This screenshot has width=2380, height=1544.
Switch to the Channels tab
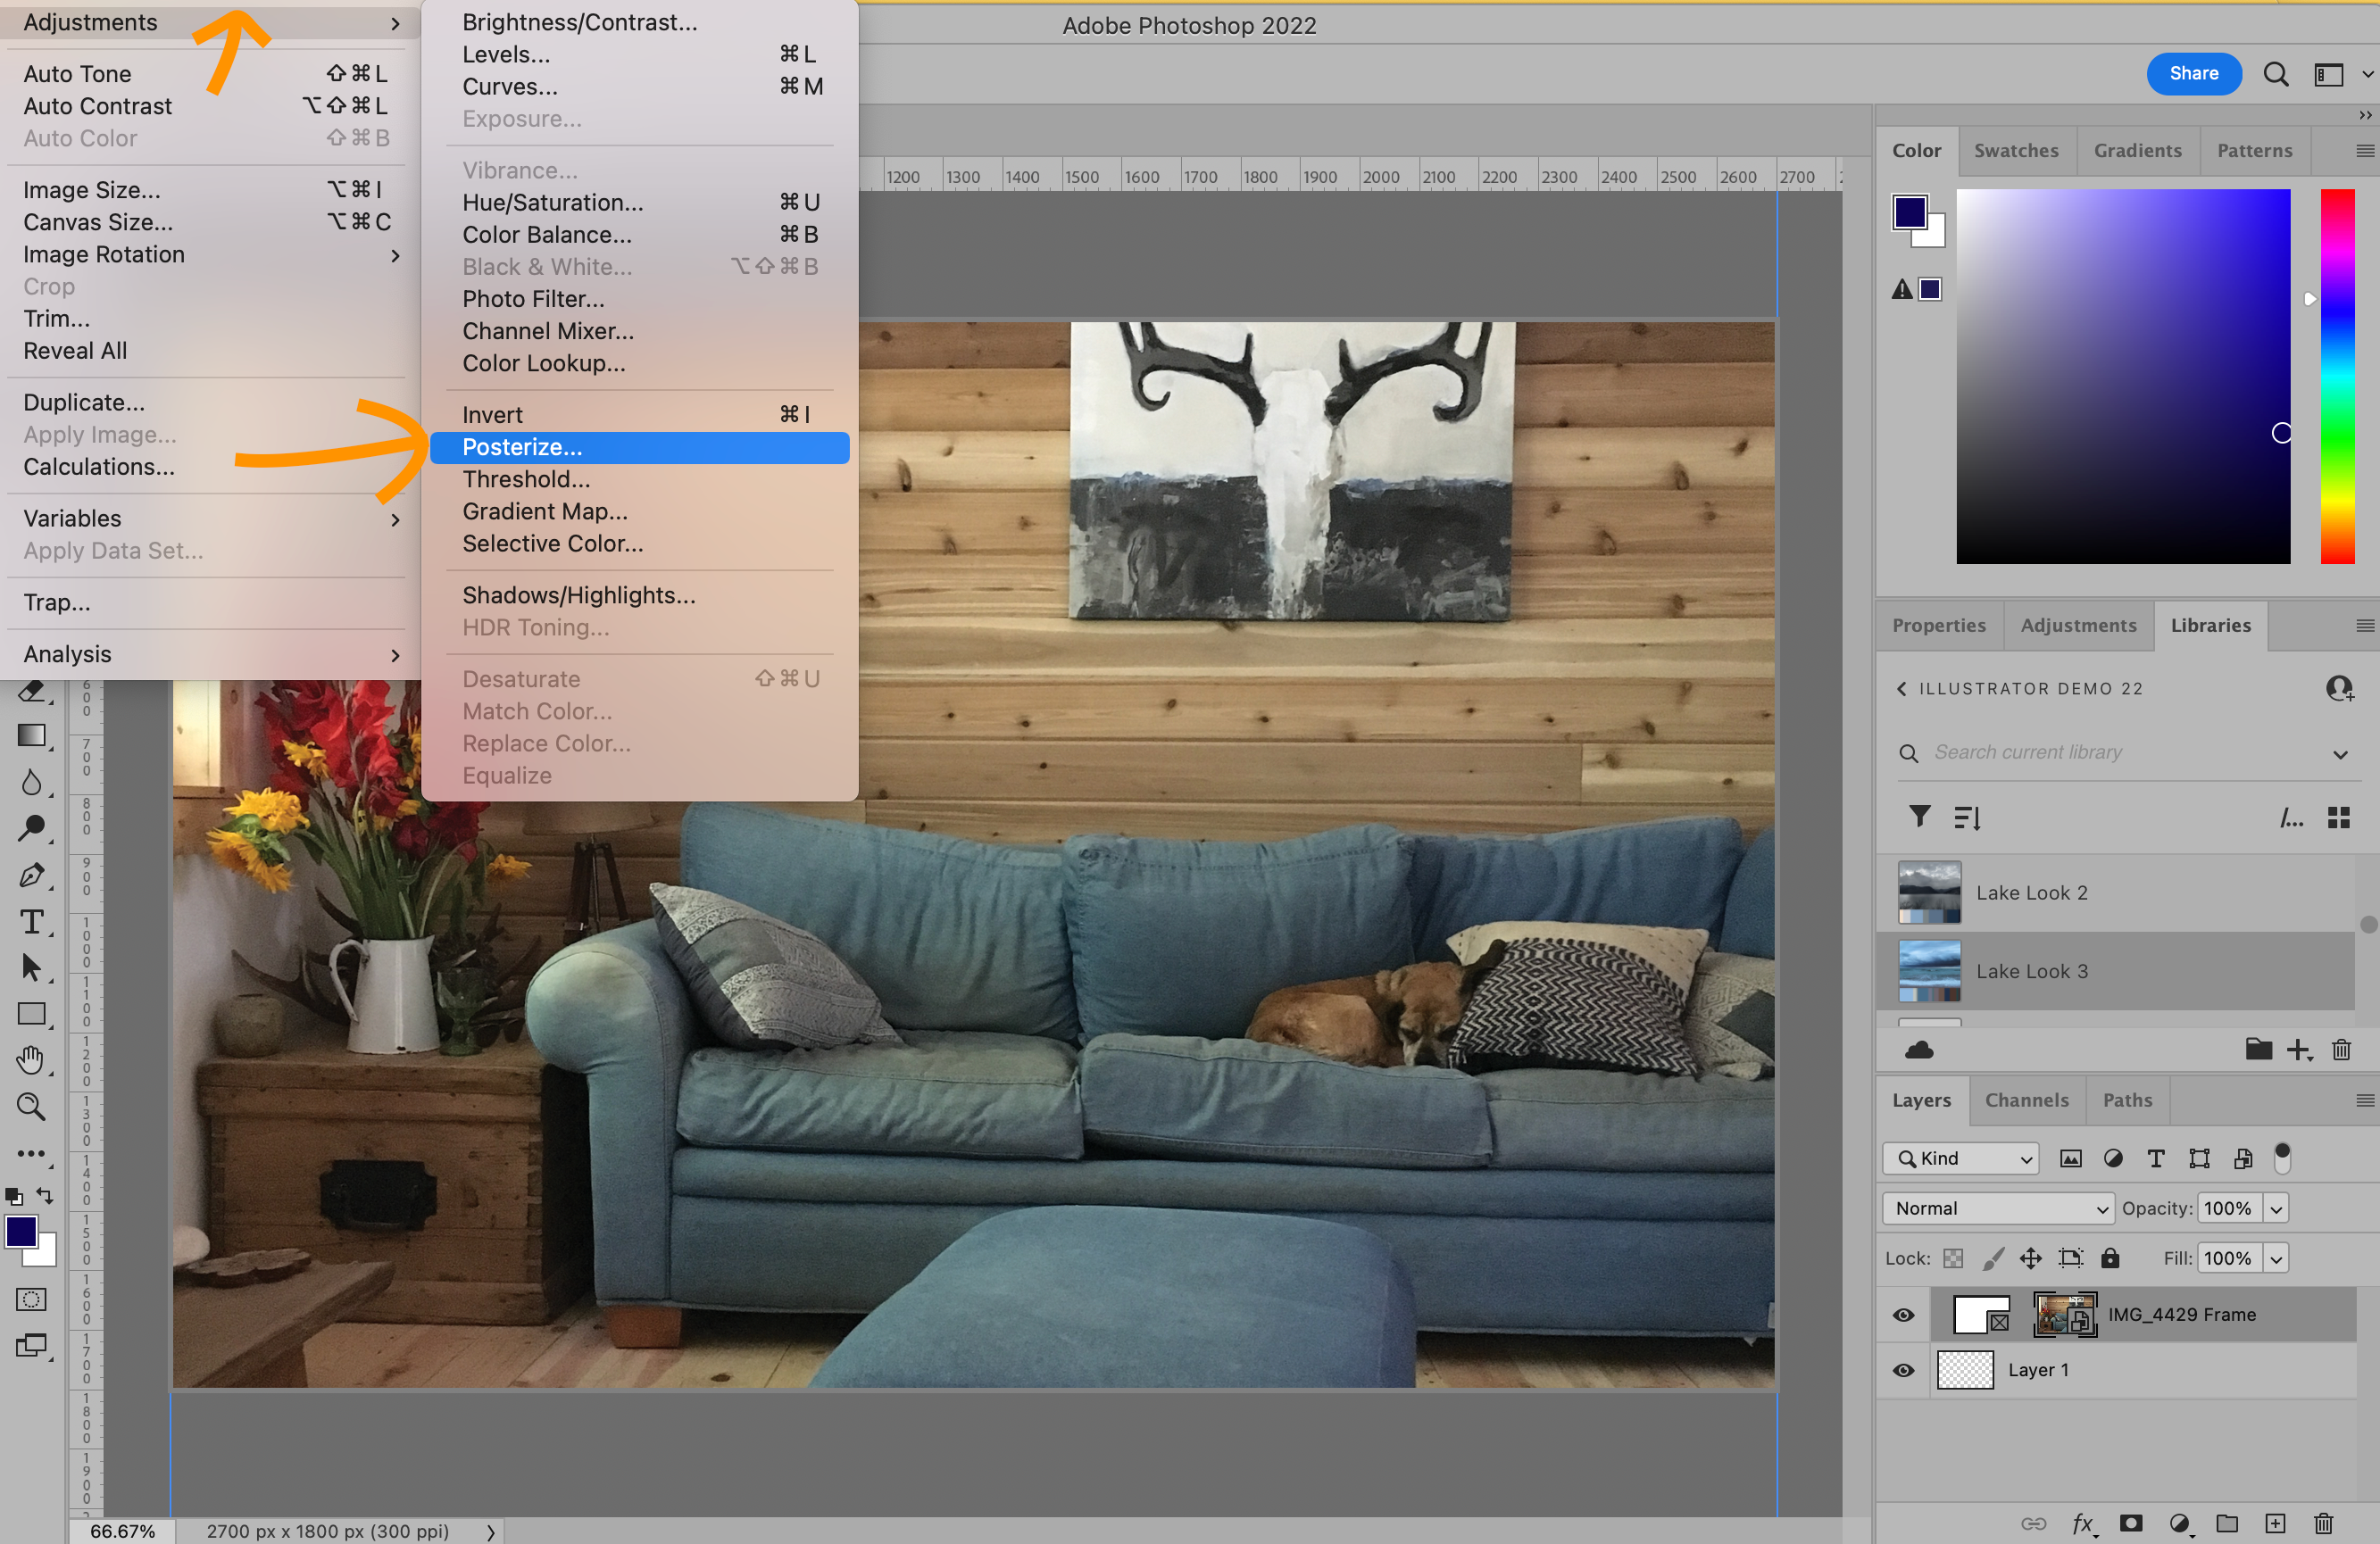point(2026,1100)
